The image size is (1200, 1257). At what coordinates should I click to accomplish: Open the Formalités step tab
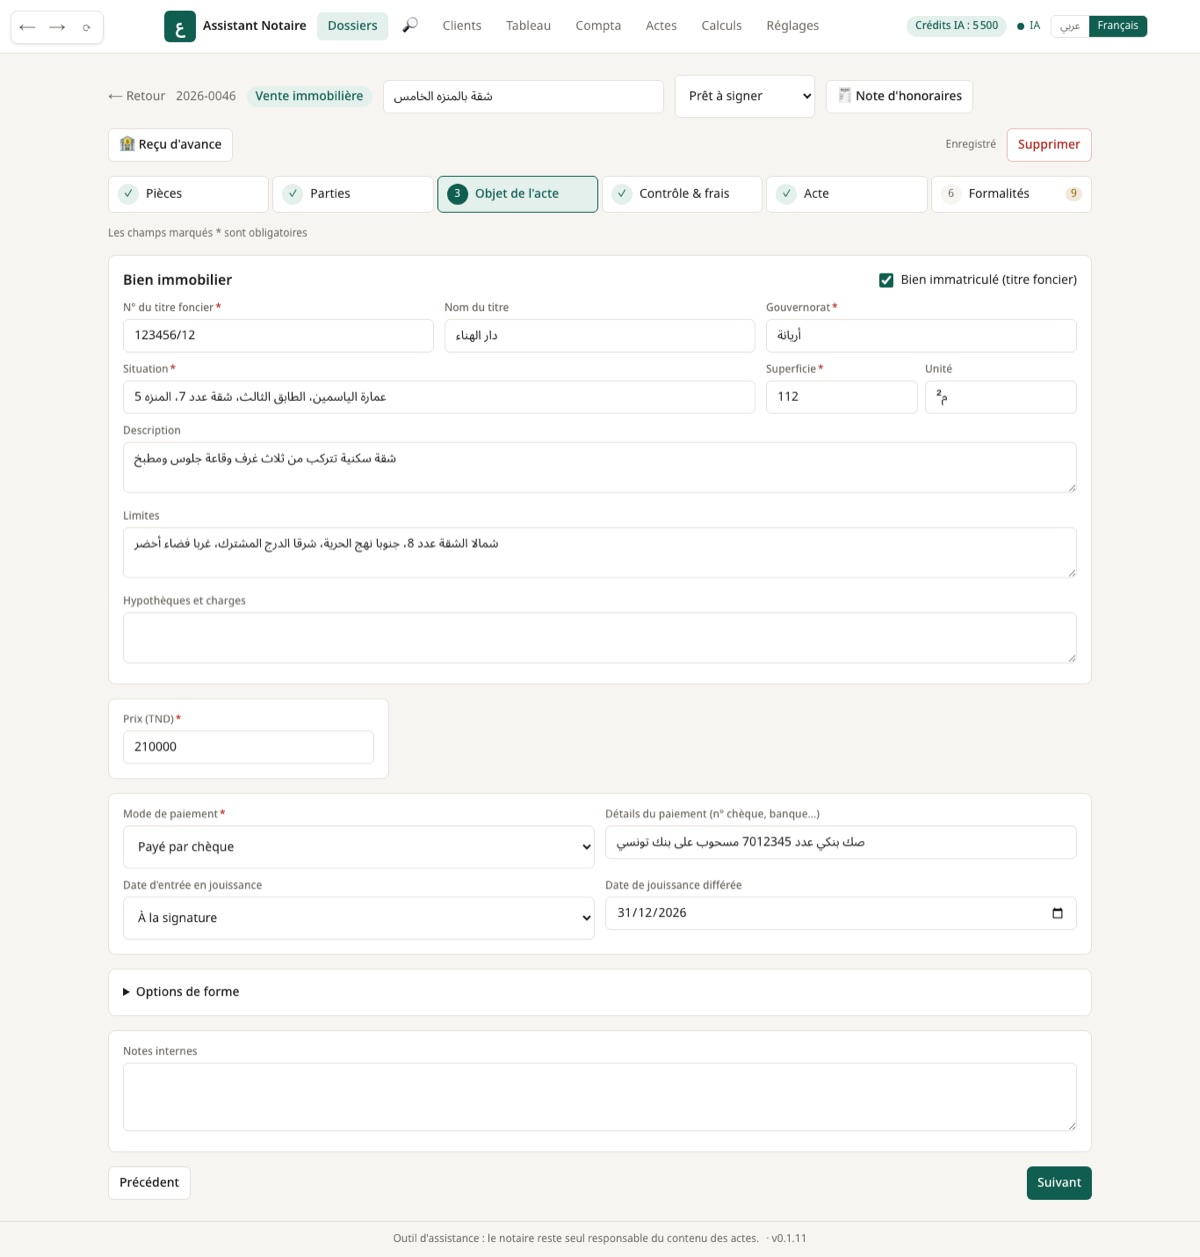click(x=1011, y=194)
